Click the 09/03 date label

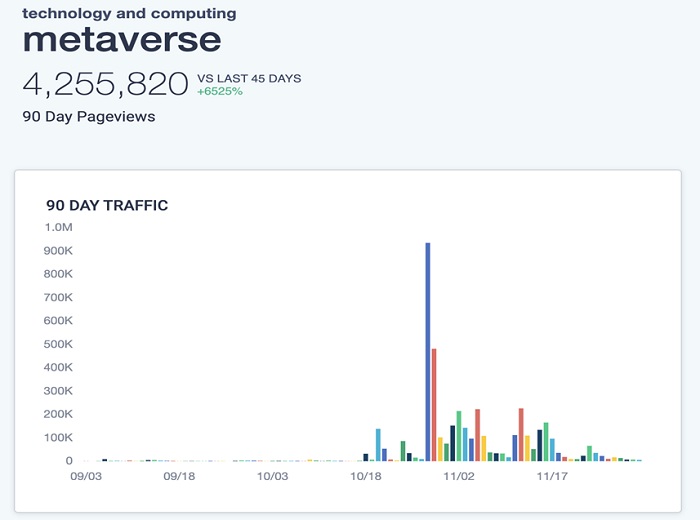pyautogui.click(x=86, y=476)
